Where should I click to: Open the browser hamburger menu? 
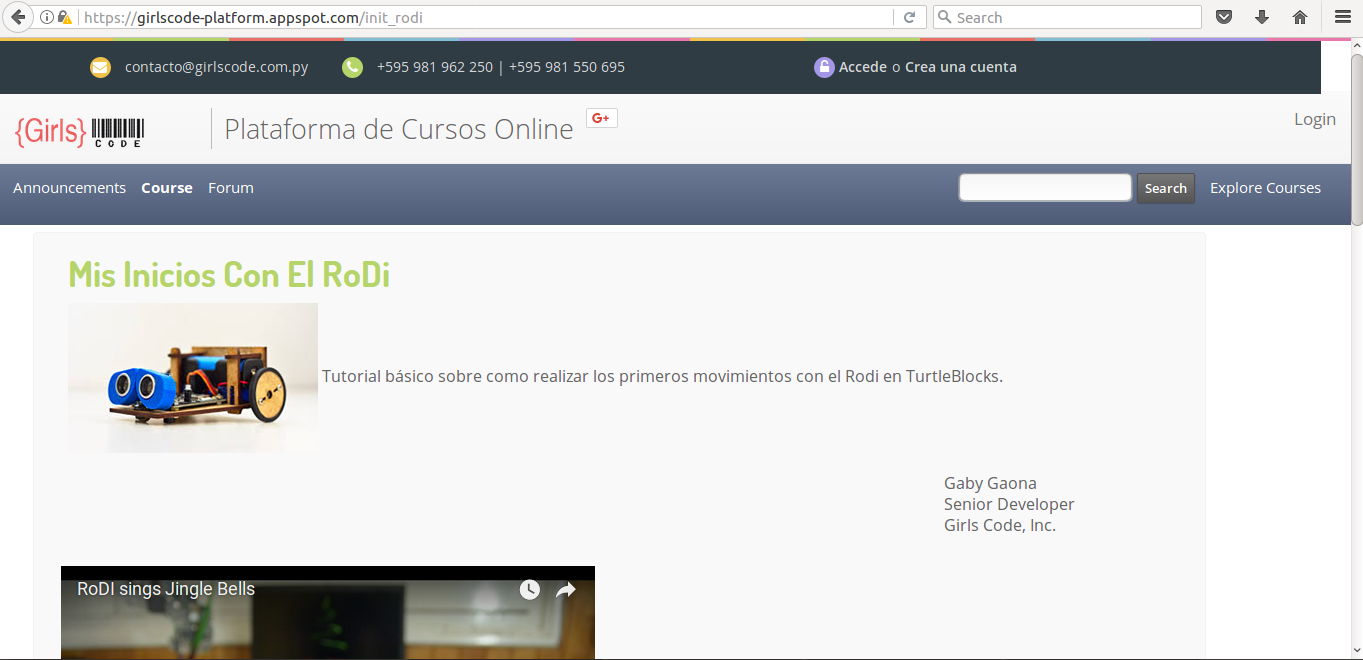pyautogui.click(x=1343, y=17)
